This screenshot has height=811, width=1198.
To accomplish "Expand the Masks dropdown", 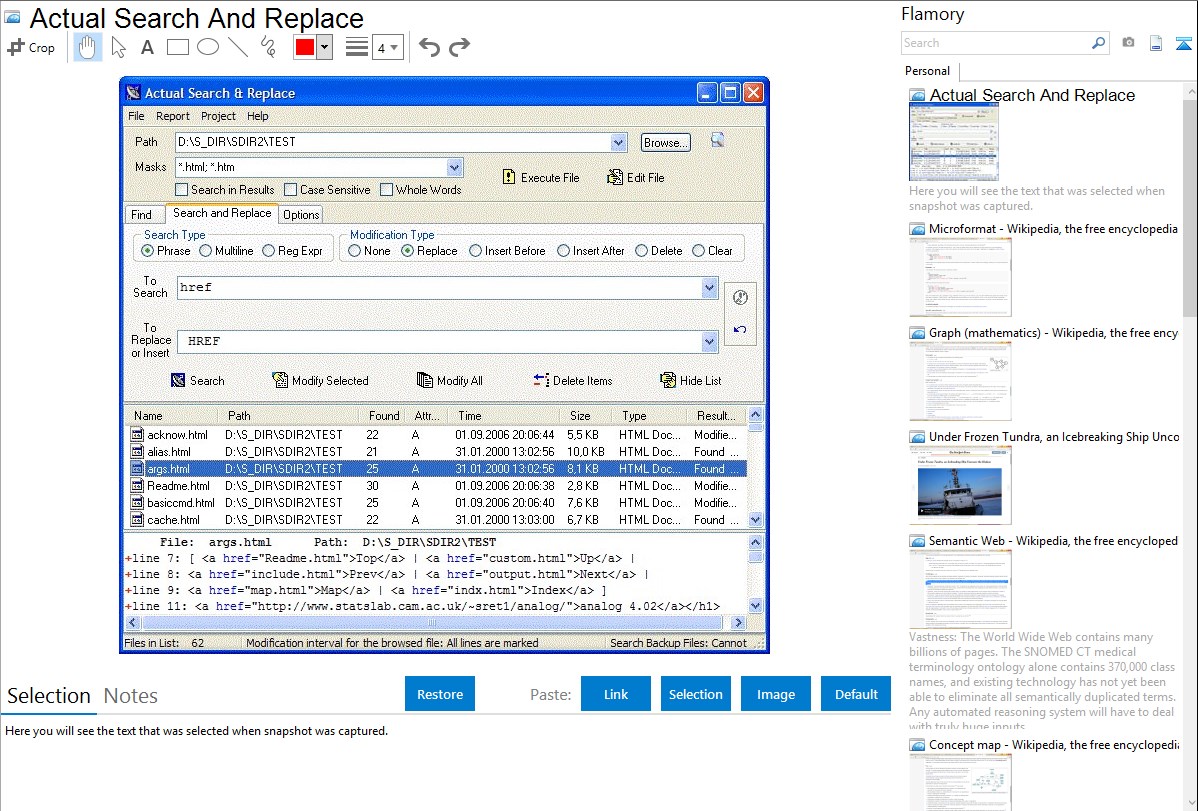I will pos(454,167).
